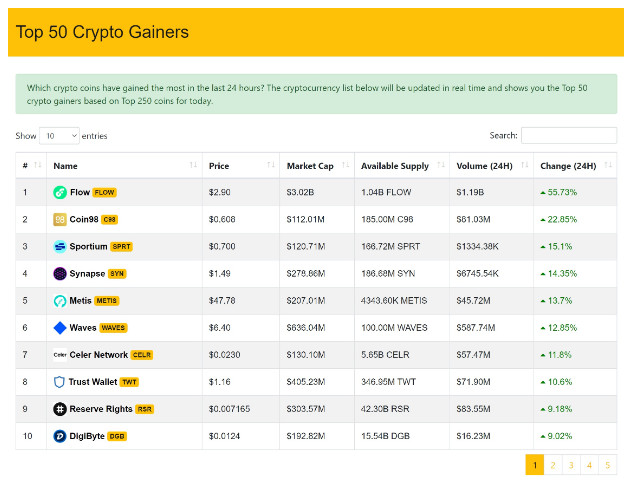Select Waves market cap $636.04M
632x482 pixels.
[x=306, y=328]
